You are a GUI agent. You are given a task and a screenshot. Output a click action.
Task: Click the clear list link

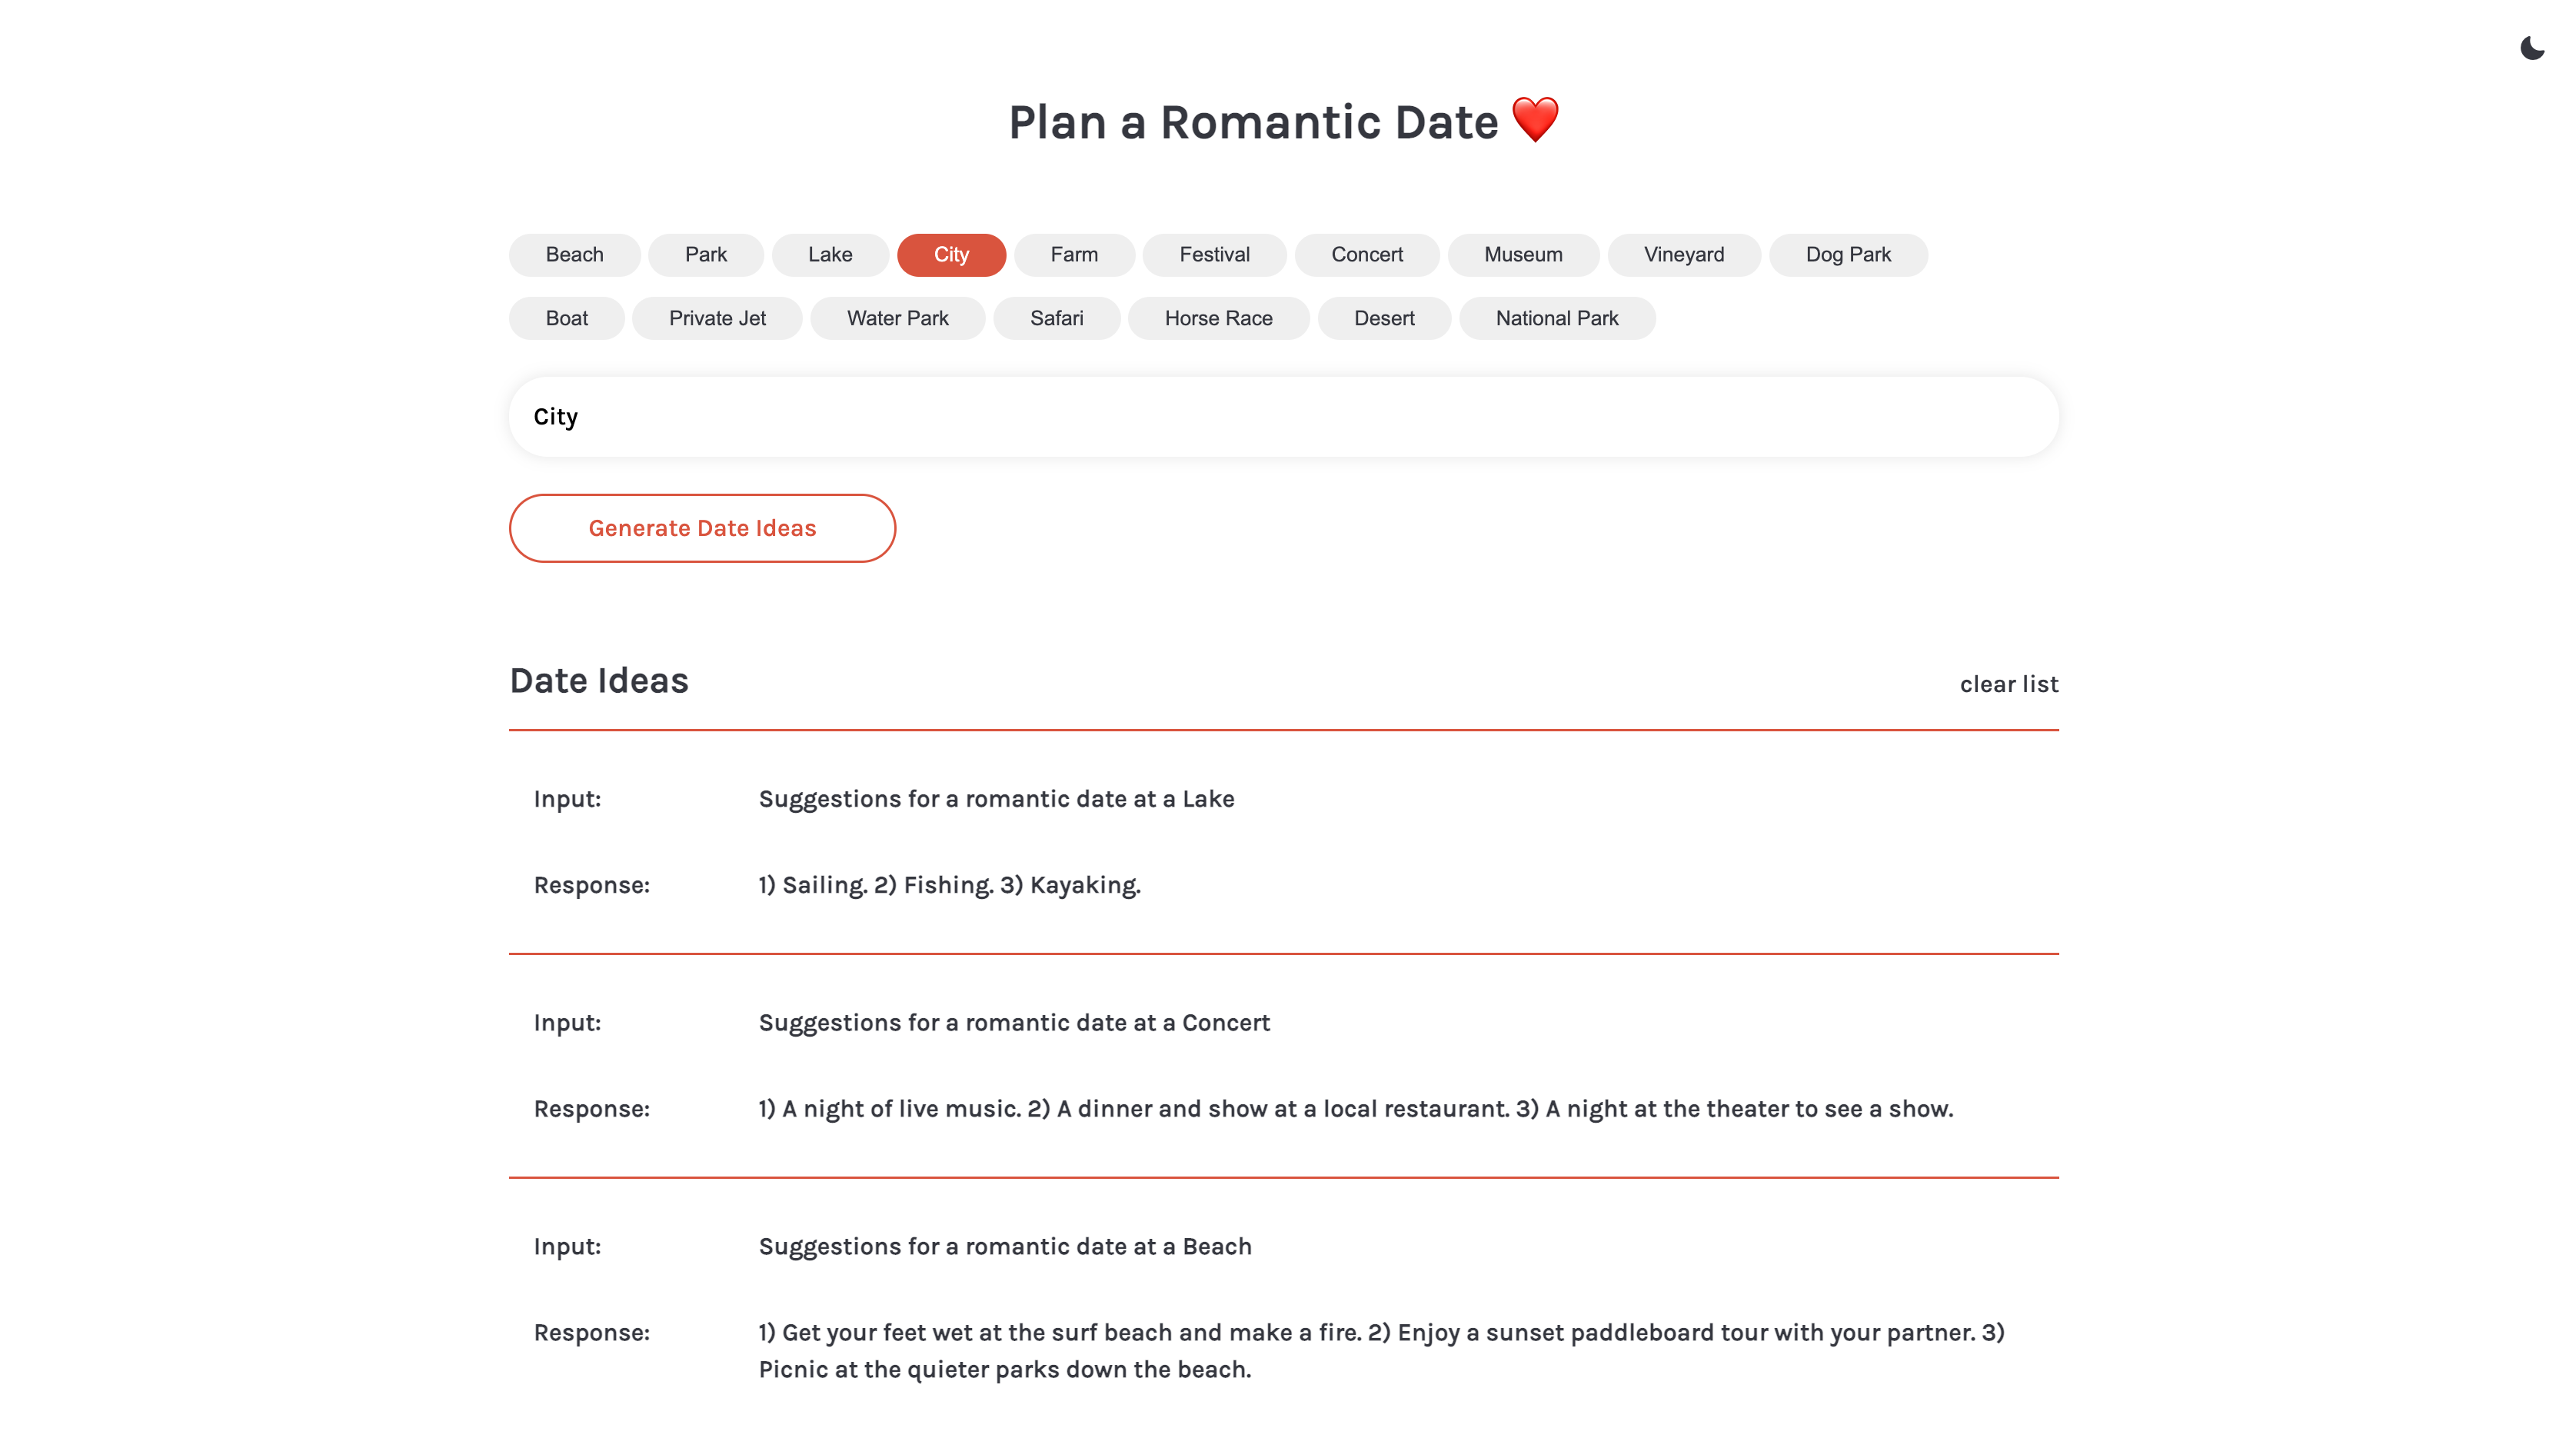click(x=2008, y=684)
